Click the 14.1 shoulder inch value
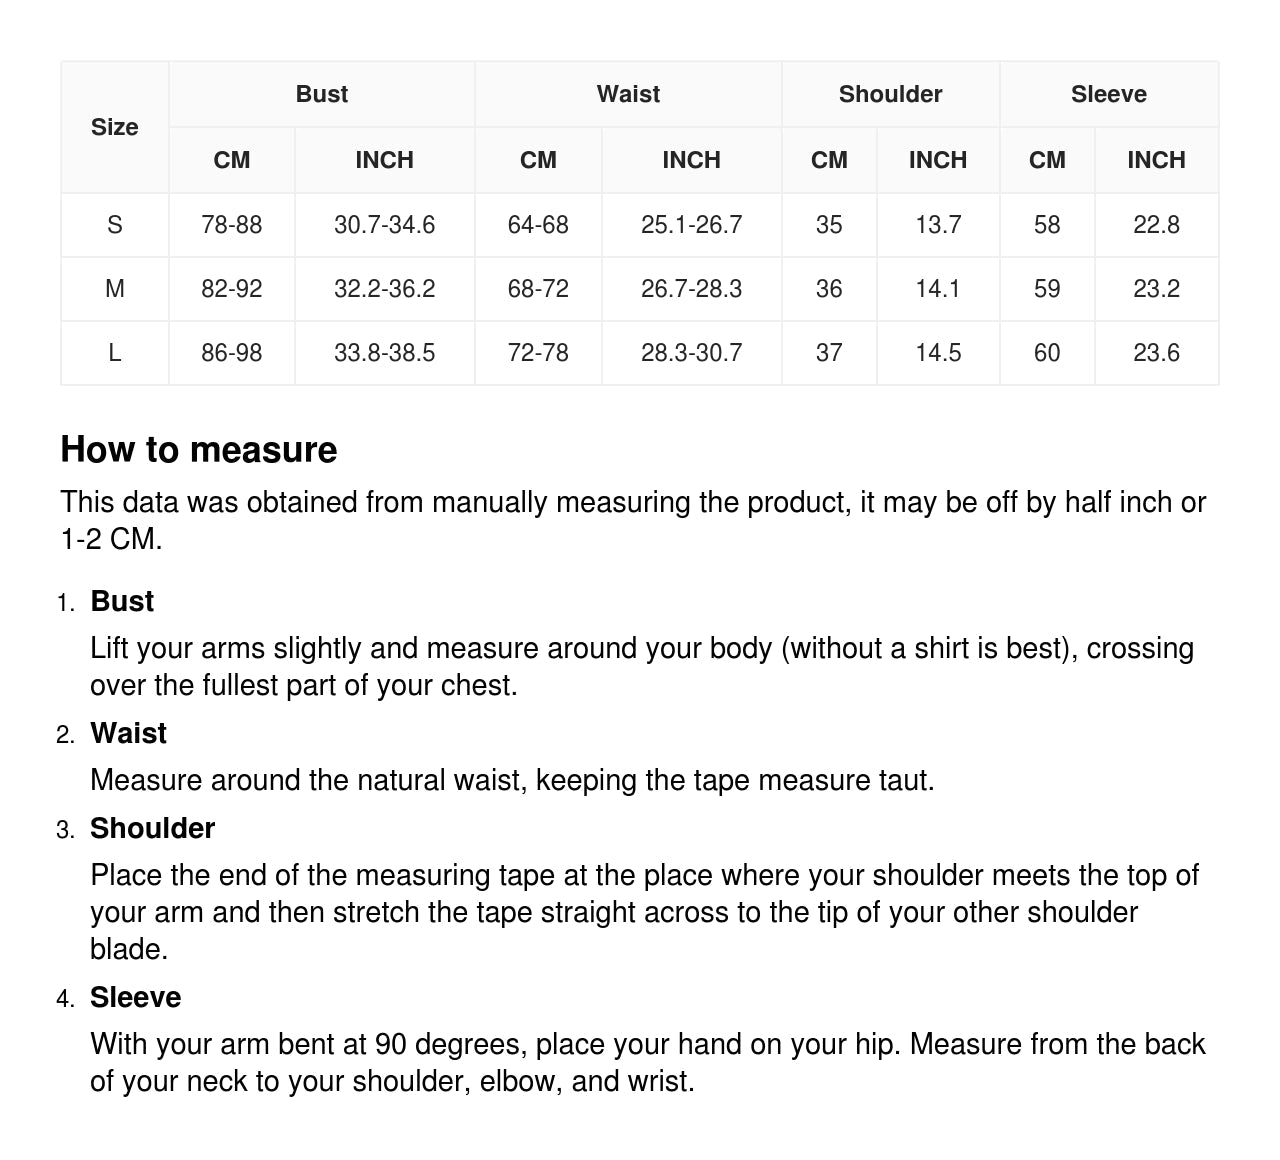The width and height of the screenshot is (1280, 1160). click(938, 289)
